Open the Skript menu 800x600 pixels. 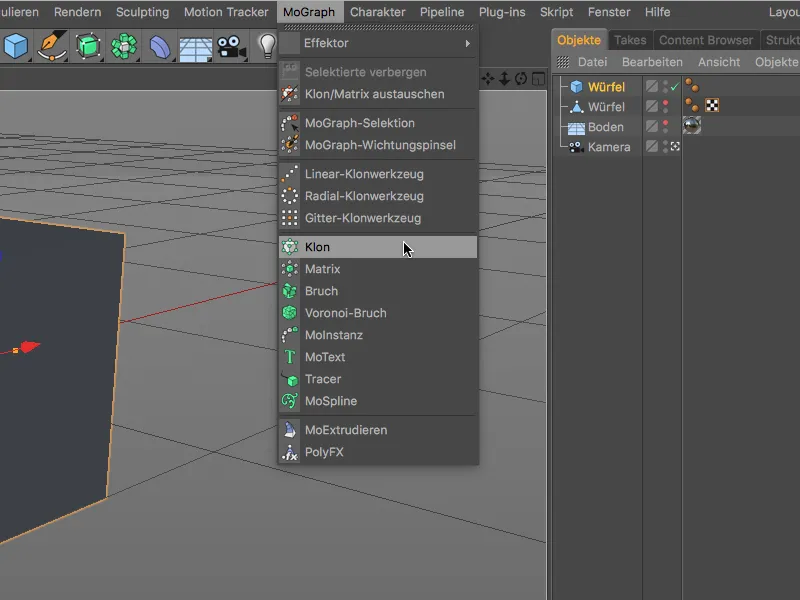coord(557,12)
